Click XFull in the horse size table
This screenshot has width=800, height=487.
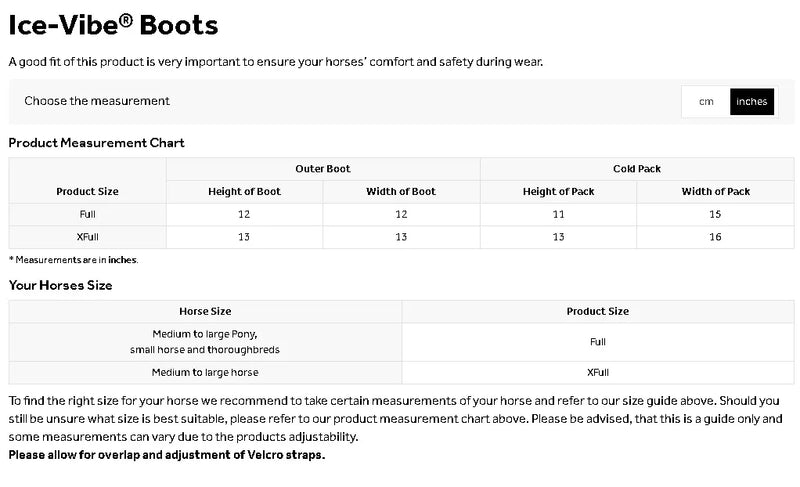click(x=598, y=372)
